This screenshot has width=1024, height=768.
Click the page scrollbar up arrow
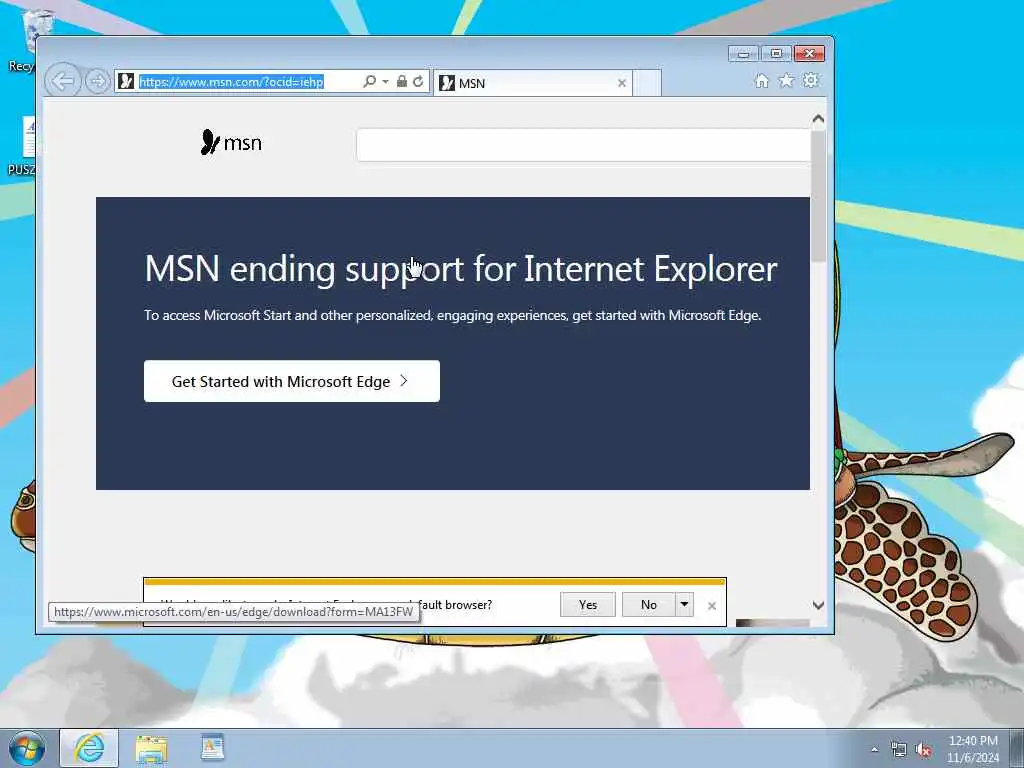coord(818,119)
